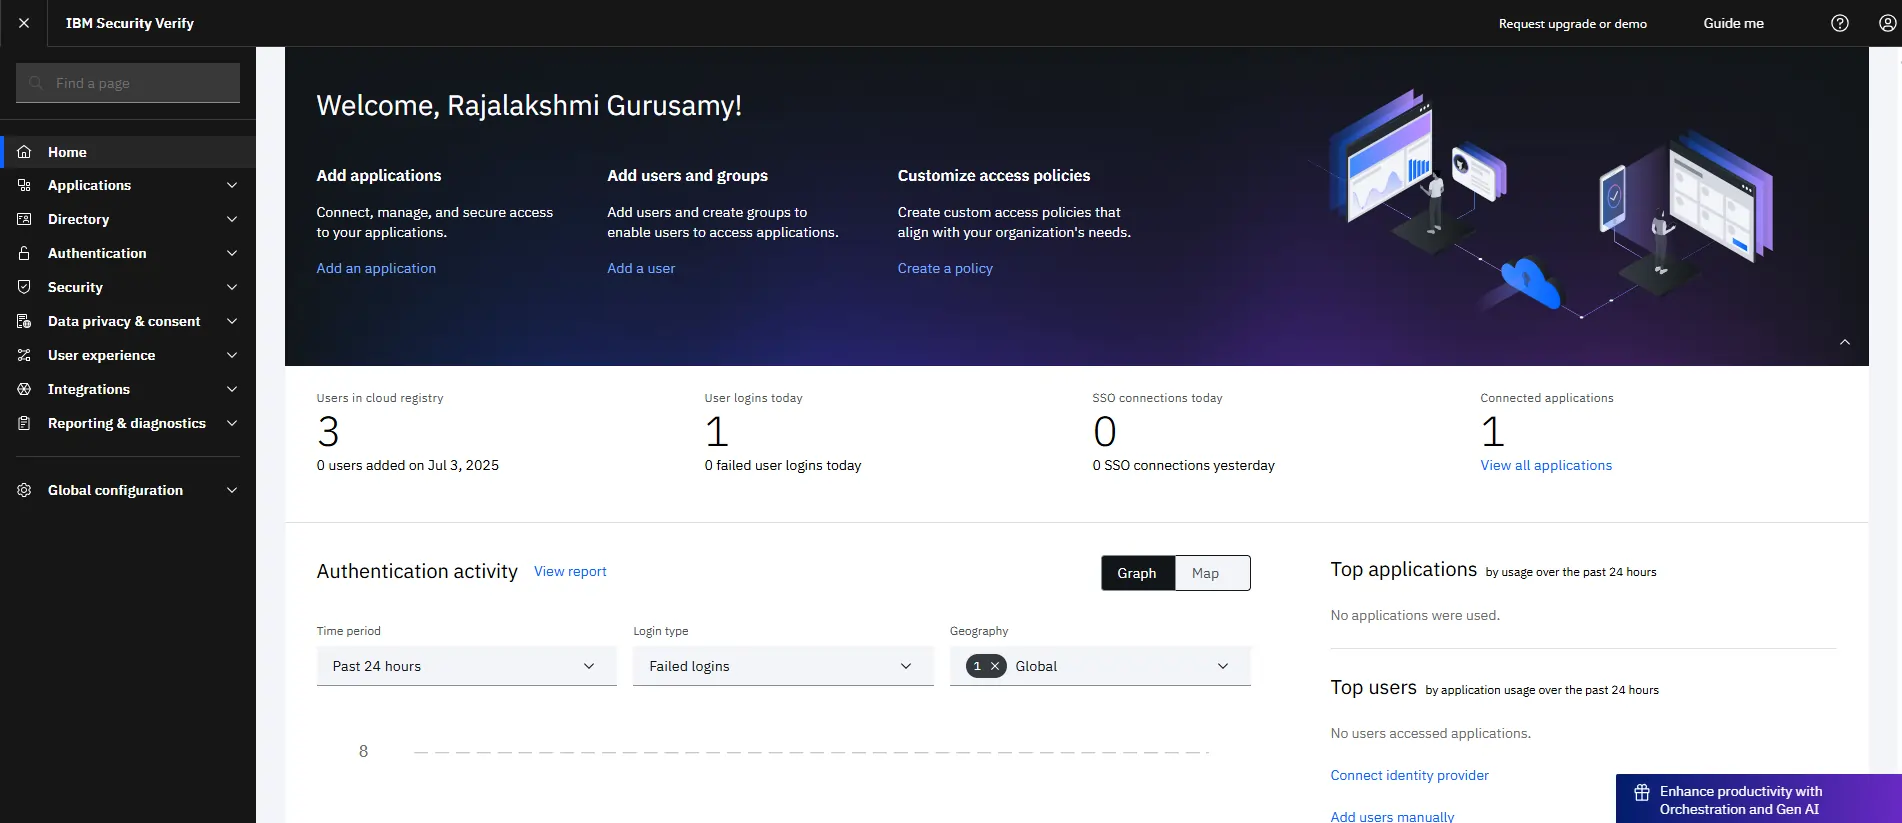This screenshot has height=823, width=1902.
Task: Expand the Directory menu chevron
Action: (x=232, y=219)
